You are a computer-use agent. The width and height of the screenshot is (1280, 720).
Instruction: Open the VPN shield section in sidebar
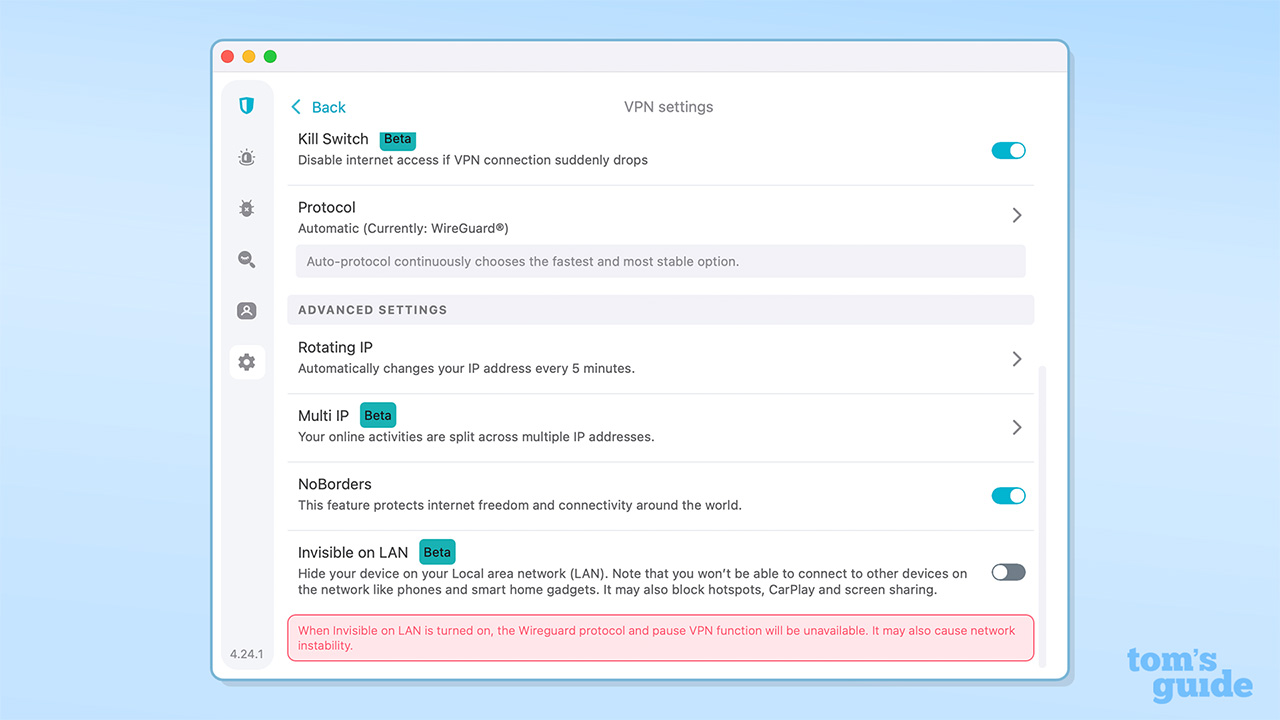pyautogui.click(x=246, y=105)
